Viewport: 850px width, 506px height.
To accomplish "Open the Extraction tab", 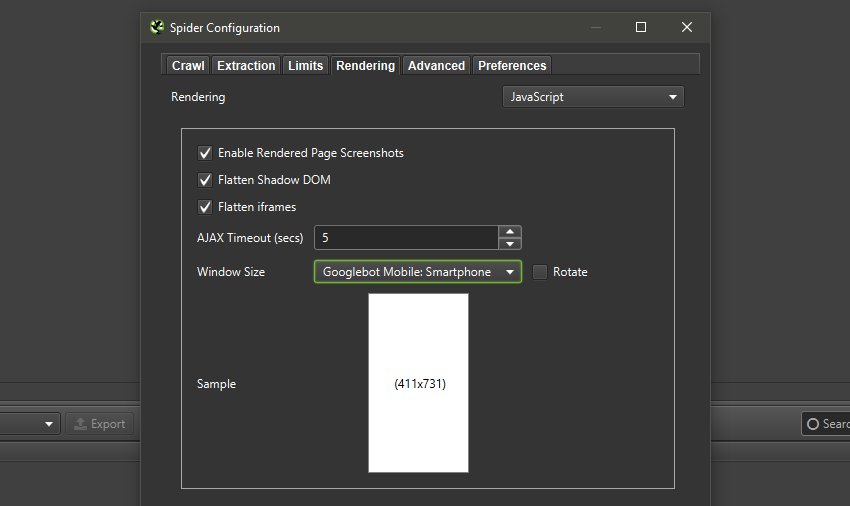I will (x=246, y=66).
